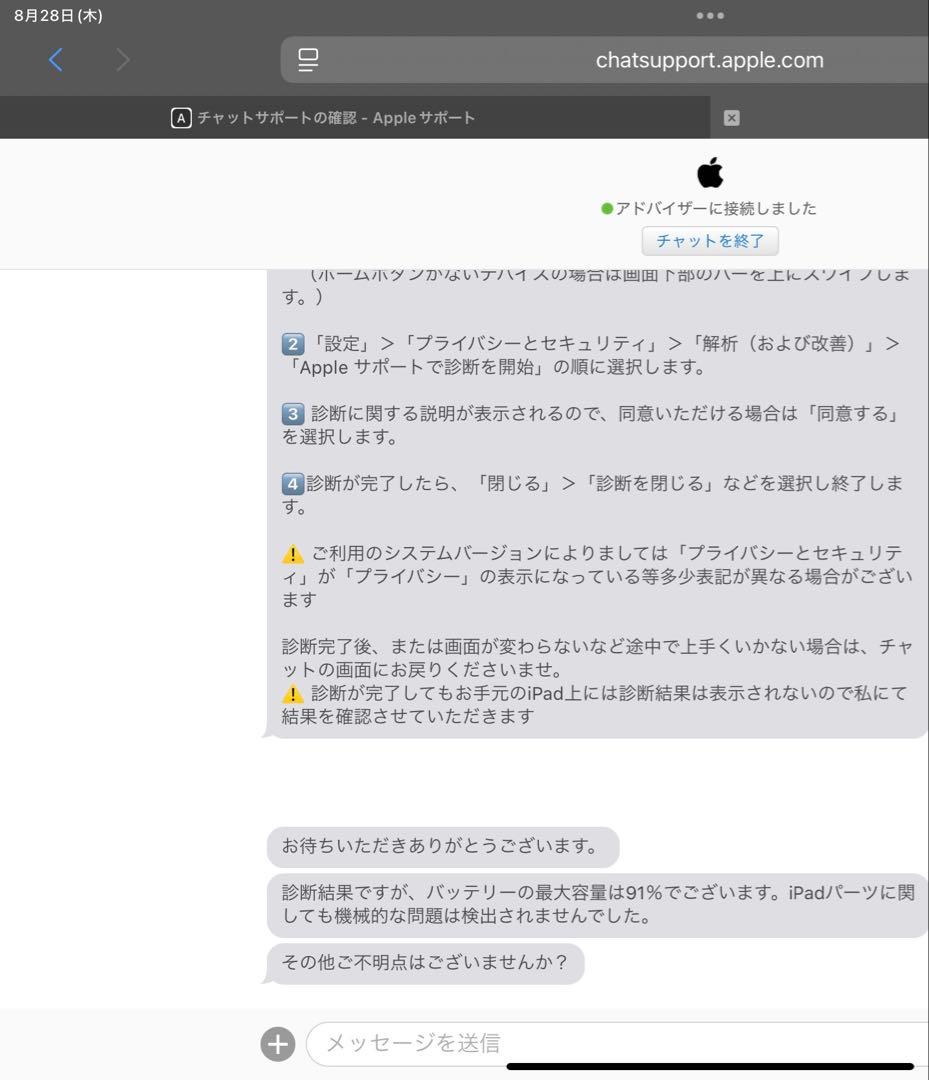Tap the Apple logo above the chat
This screenshot has width=929, height=1080.
tap(710, 173)
